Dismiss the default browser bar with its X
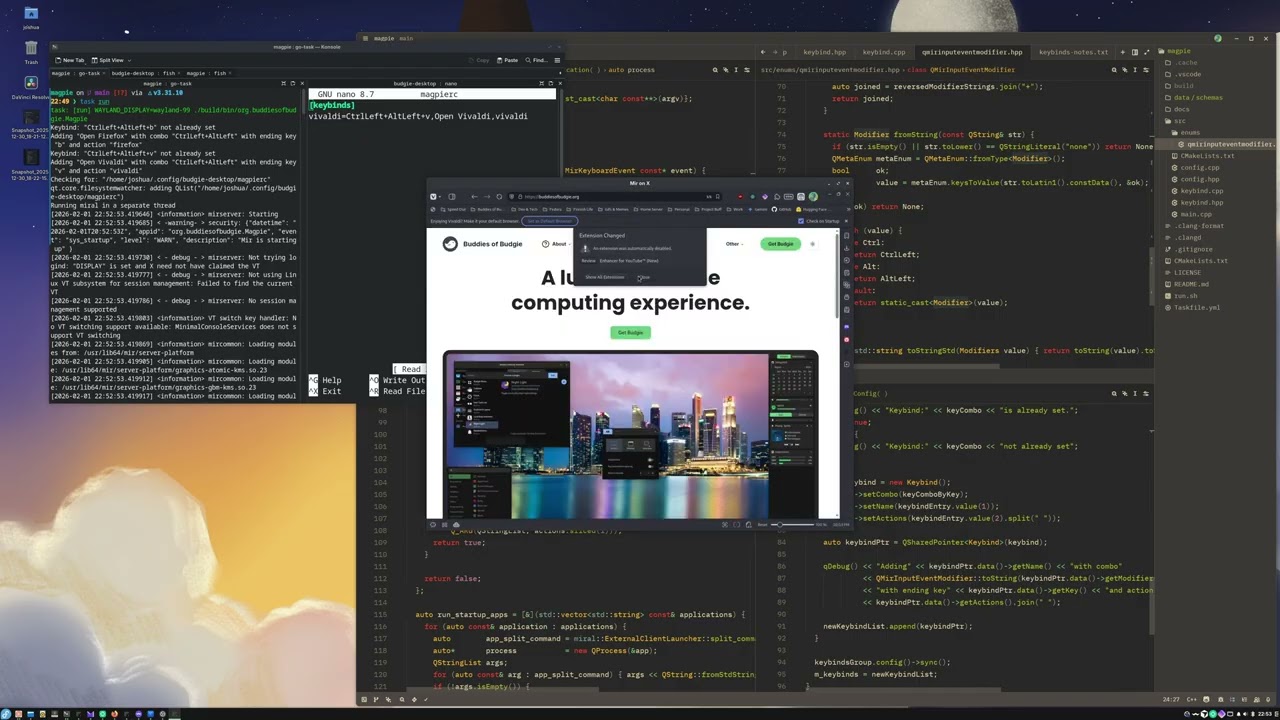 pyautogui.click(x=846, y=221)
